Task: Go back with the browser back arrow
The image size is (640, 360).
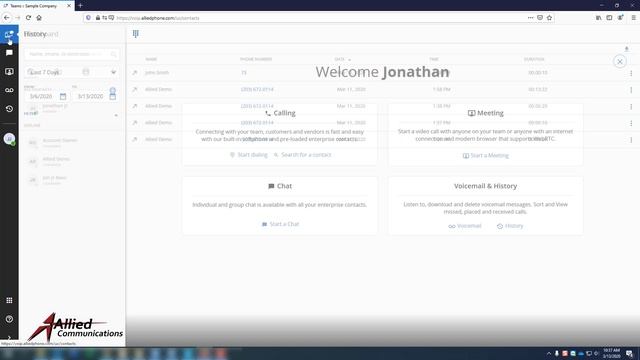Action: tap(7, 18)
